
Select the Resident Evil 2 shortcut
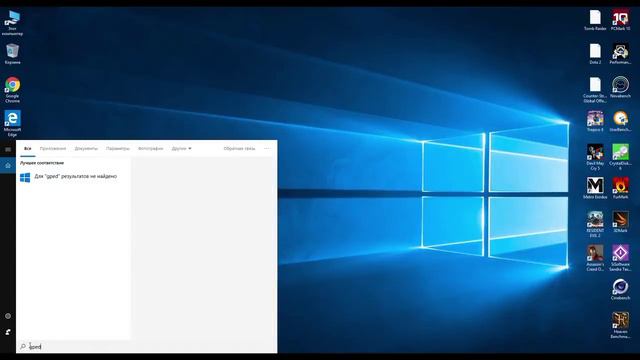(595, 224)
